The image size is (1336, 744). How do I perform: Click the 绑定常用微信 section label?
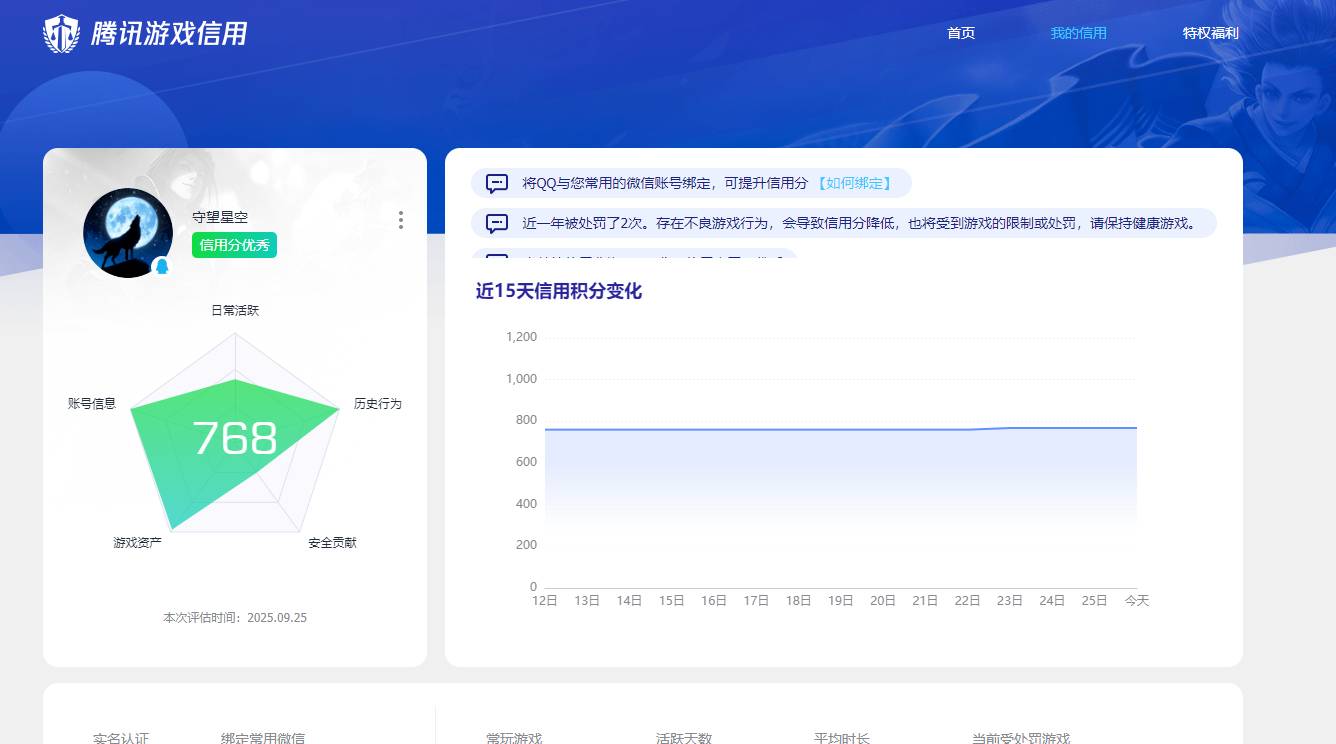point(265,737)
